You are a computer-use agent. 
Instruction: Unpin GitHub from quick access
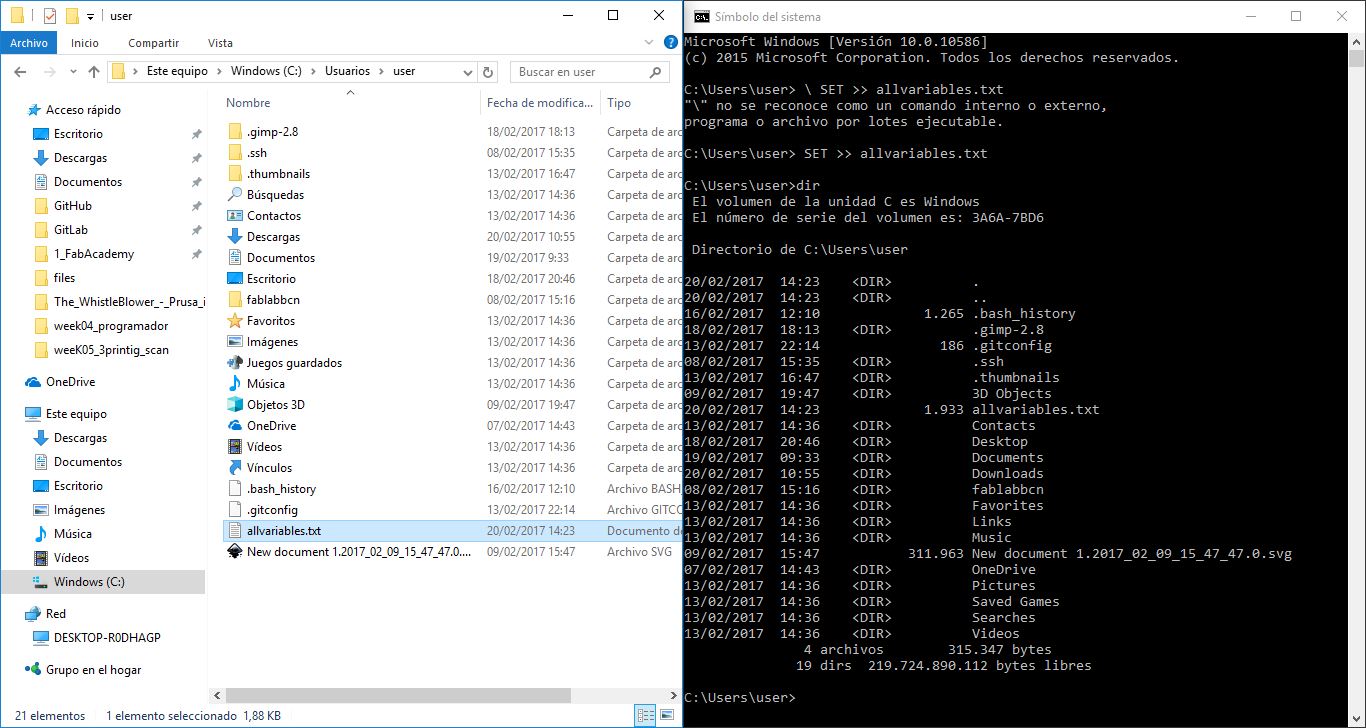coord(196,206)
